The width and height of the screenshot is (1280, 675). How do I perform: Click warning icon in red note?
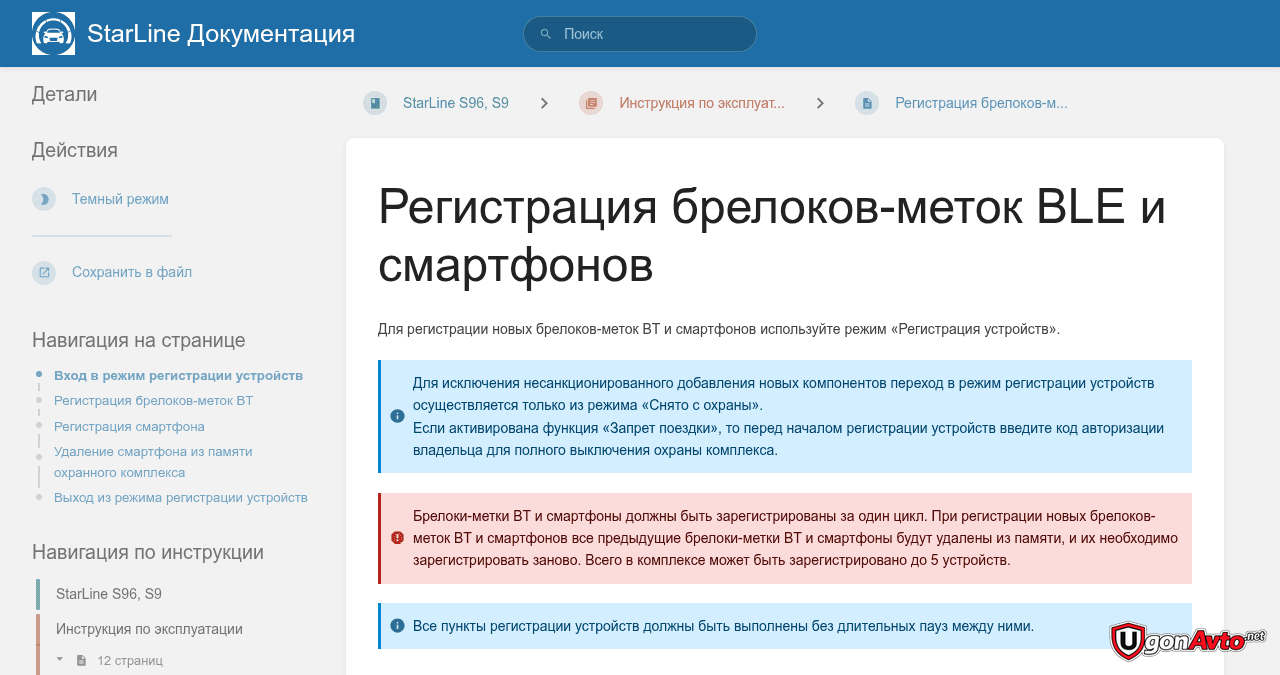tap(397, 538)
